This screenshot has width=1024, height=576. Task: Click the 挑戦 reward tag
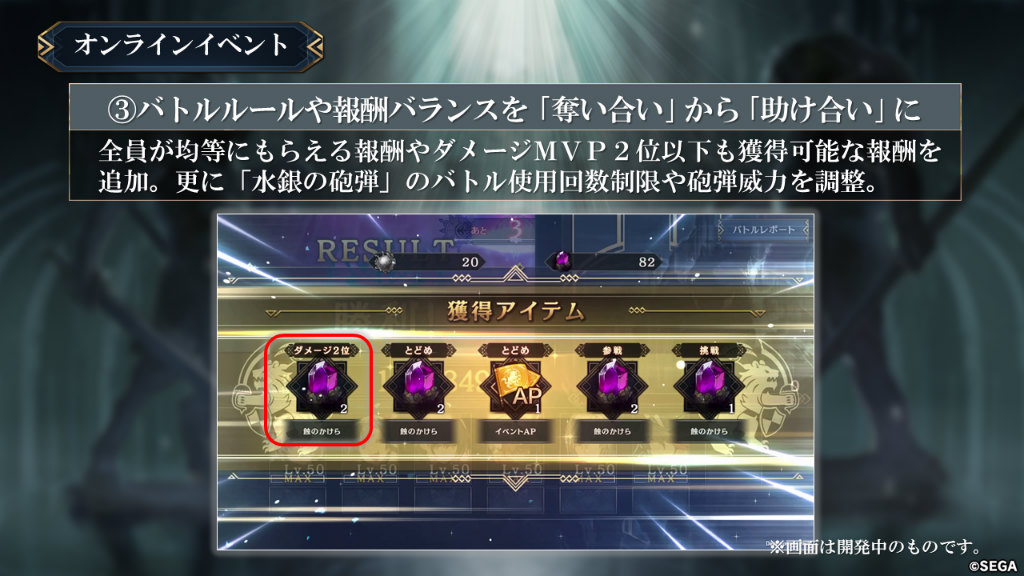(x=709, y=350)
